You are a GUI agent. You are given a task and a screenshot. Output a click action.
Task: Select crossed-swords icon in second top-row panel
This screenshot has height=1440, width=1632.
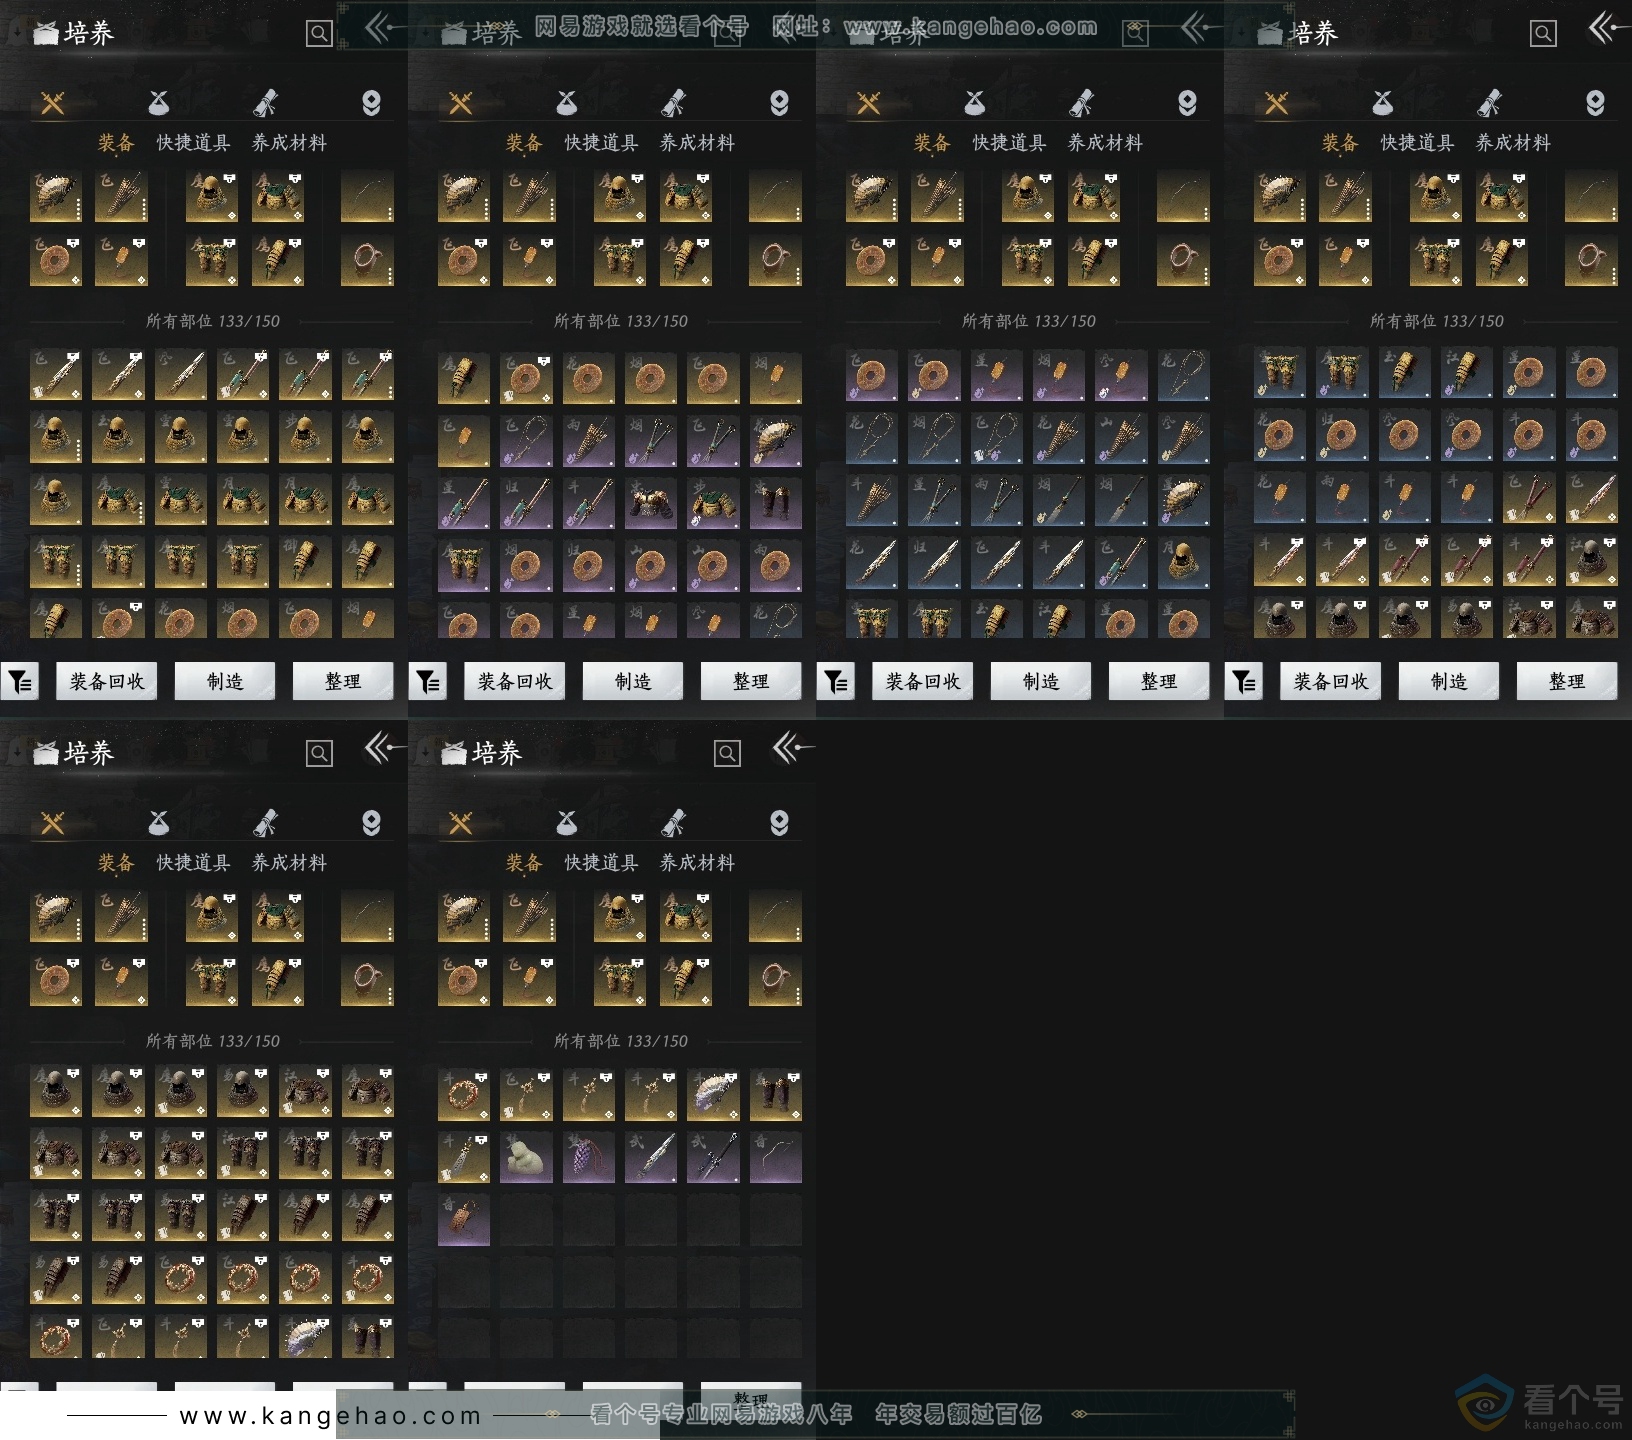[461, 103]
